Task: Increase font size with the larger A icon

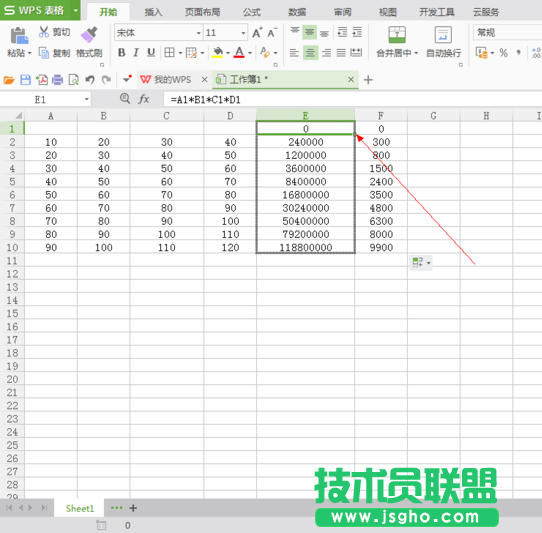Action: [257, 32]
